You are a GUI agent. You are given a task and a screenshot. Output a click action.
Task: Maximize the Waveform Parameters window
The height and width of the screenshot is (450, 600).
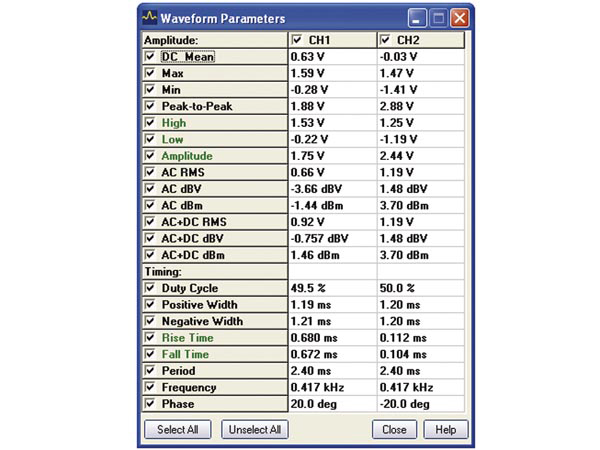click(438, 19)
